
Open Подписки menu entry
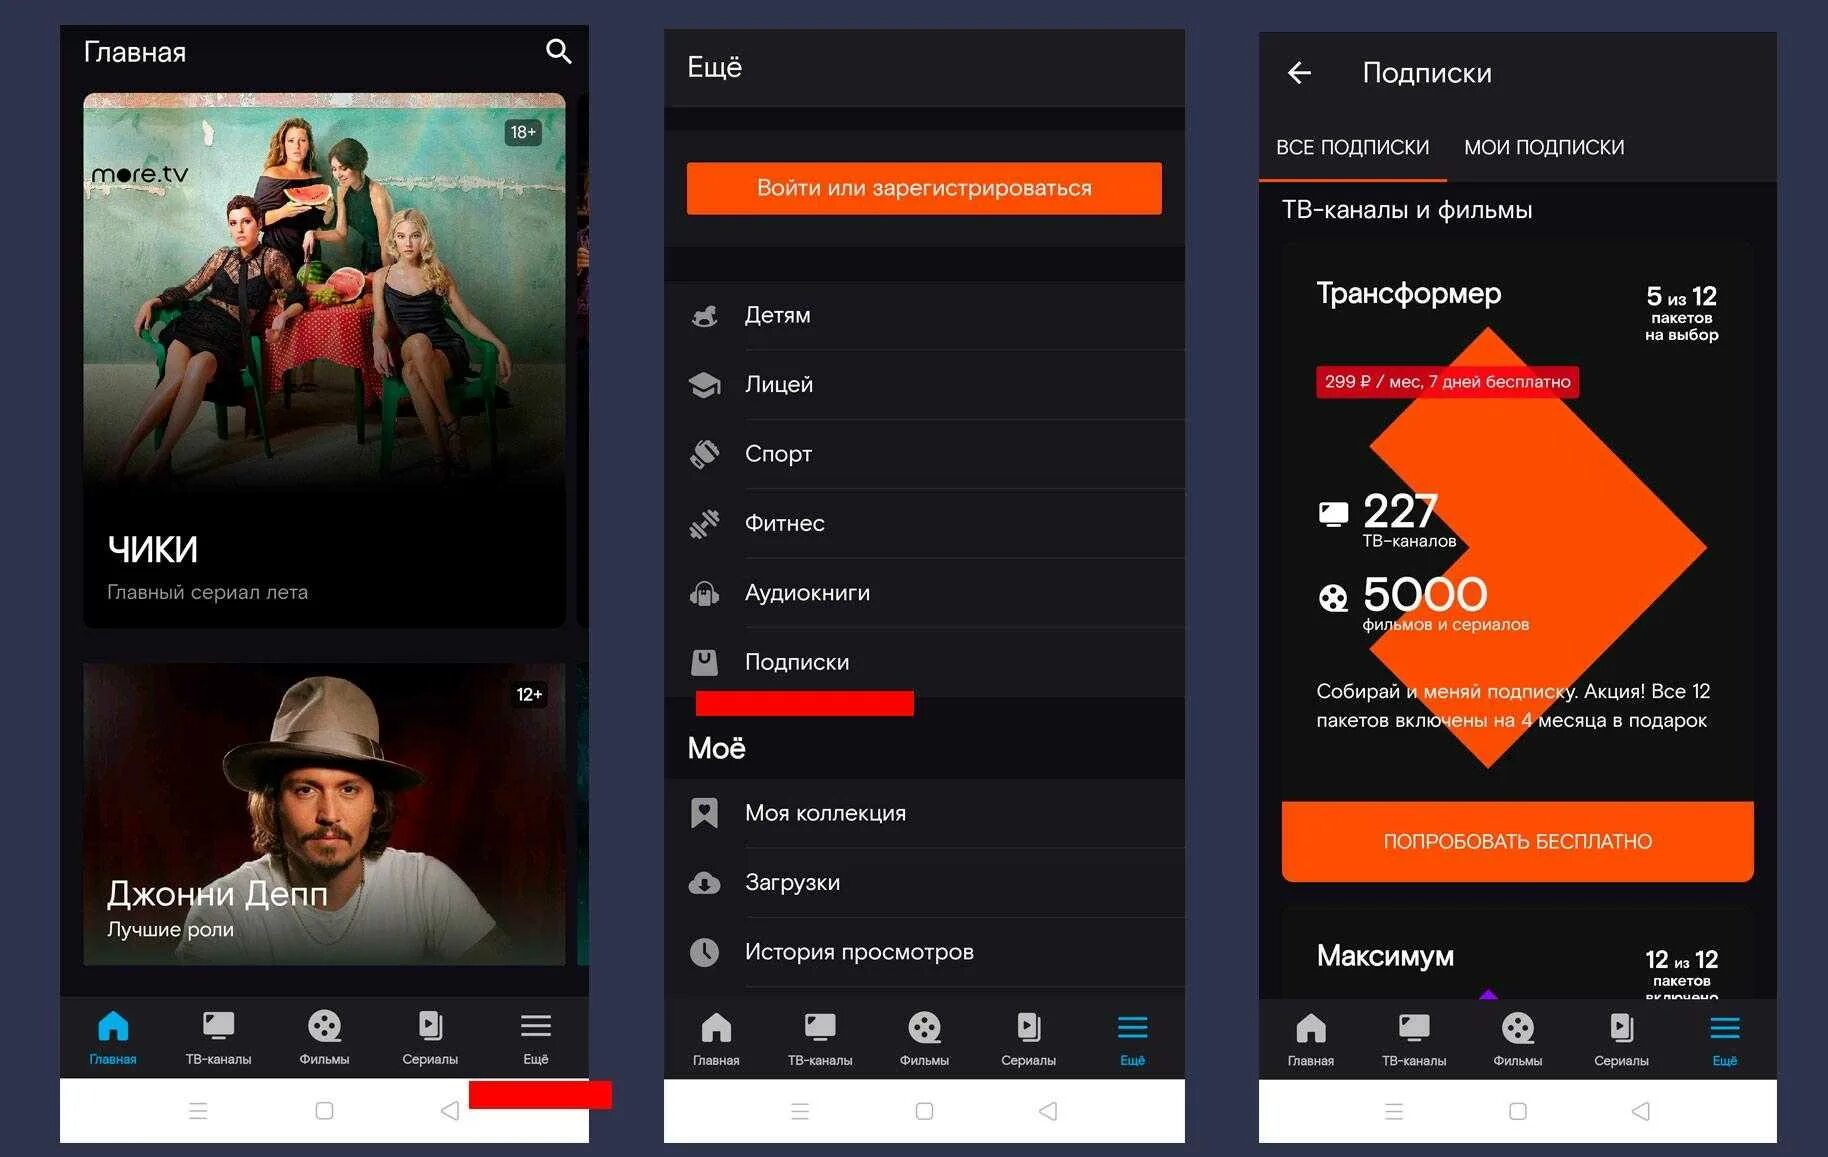click(924, 662)
